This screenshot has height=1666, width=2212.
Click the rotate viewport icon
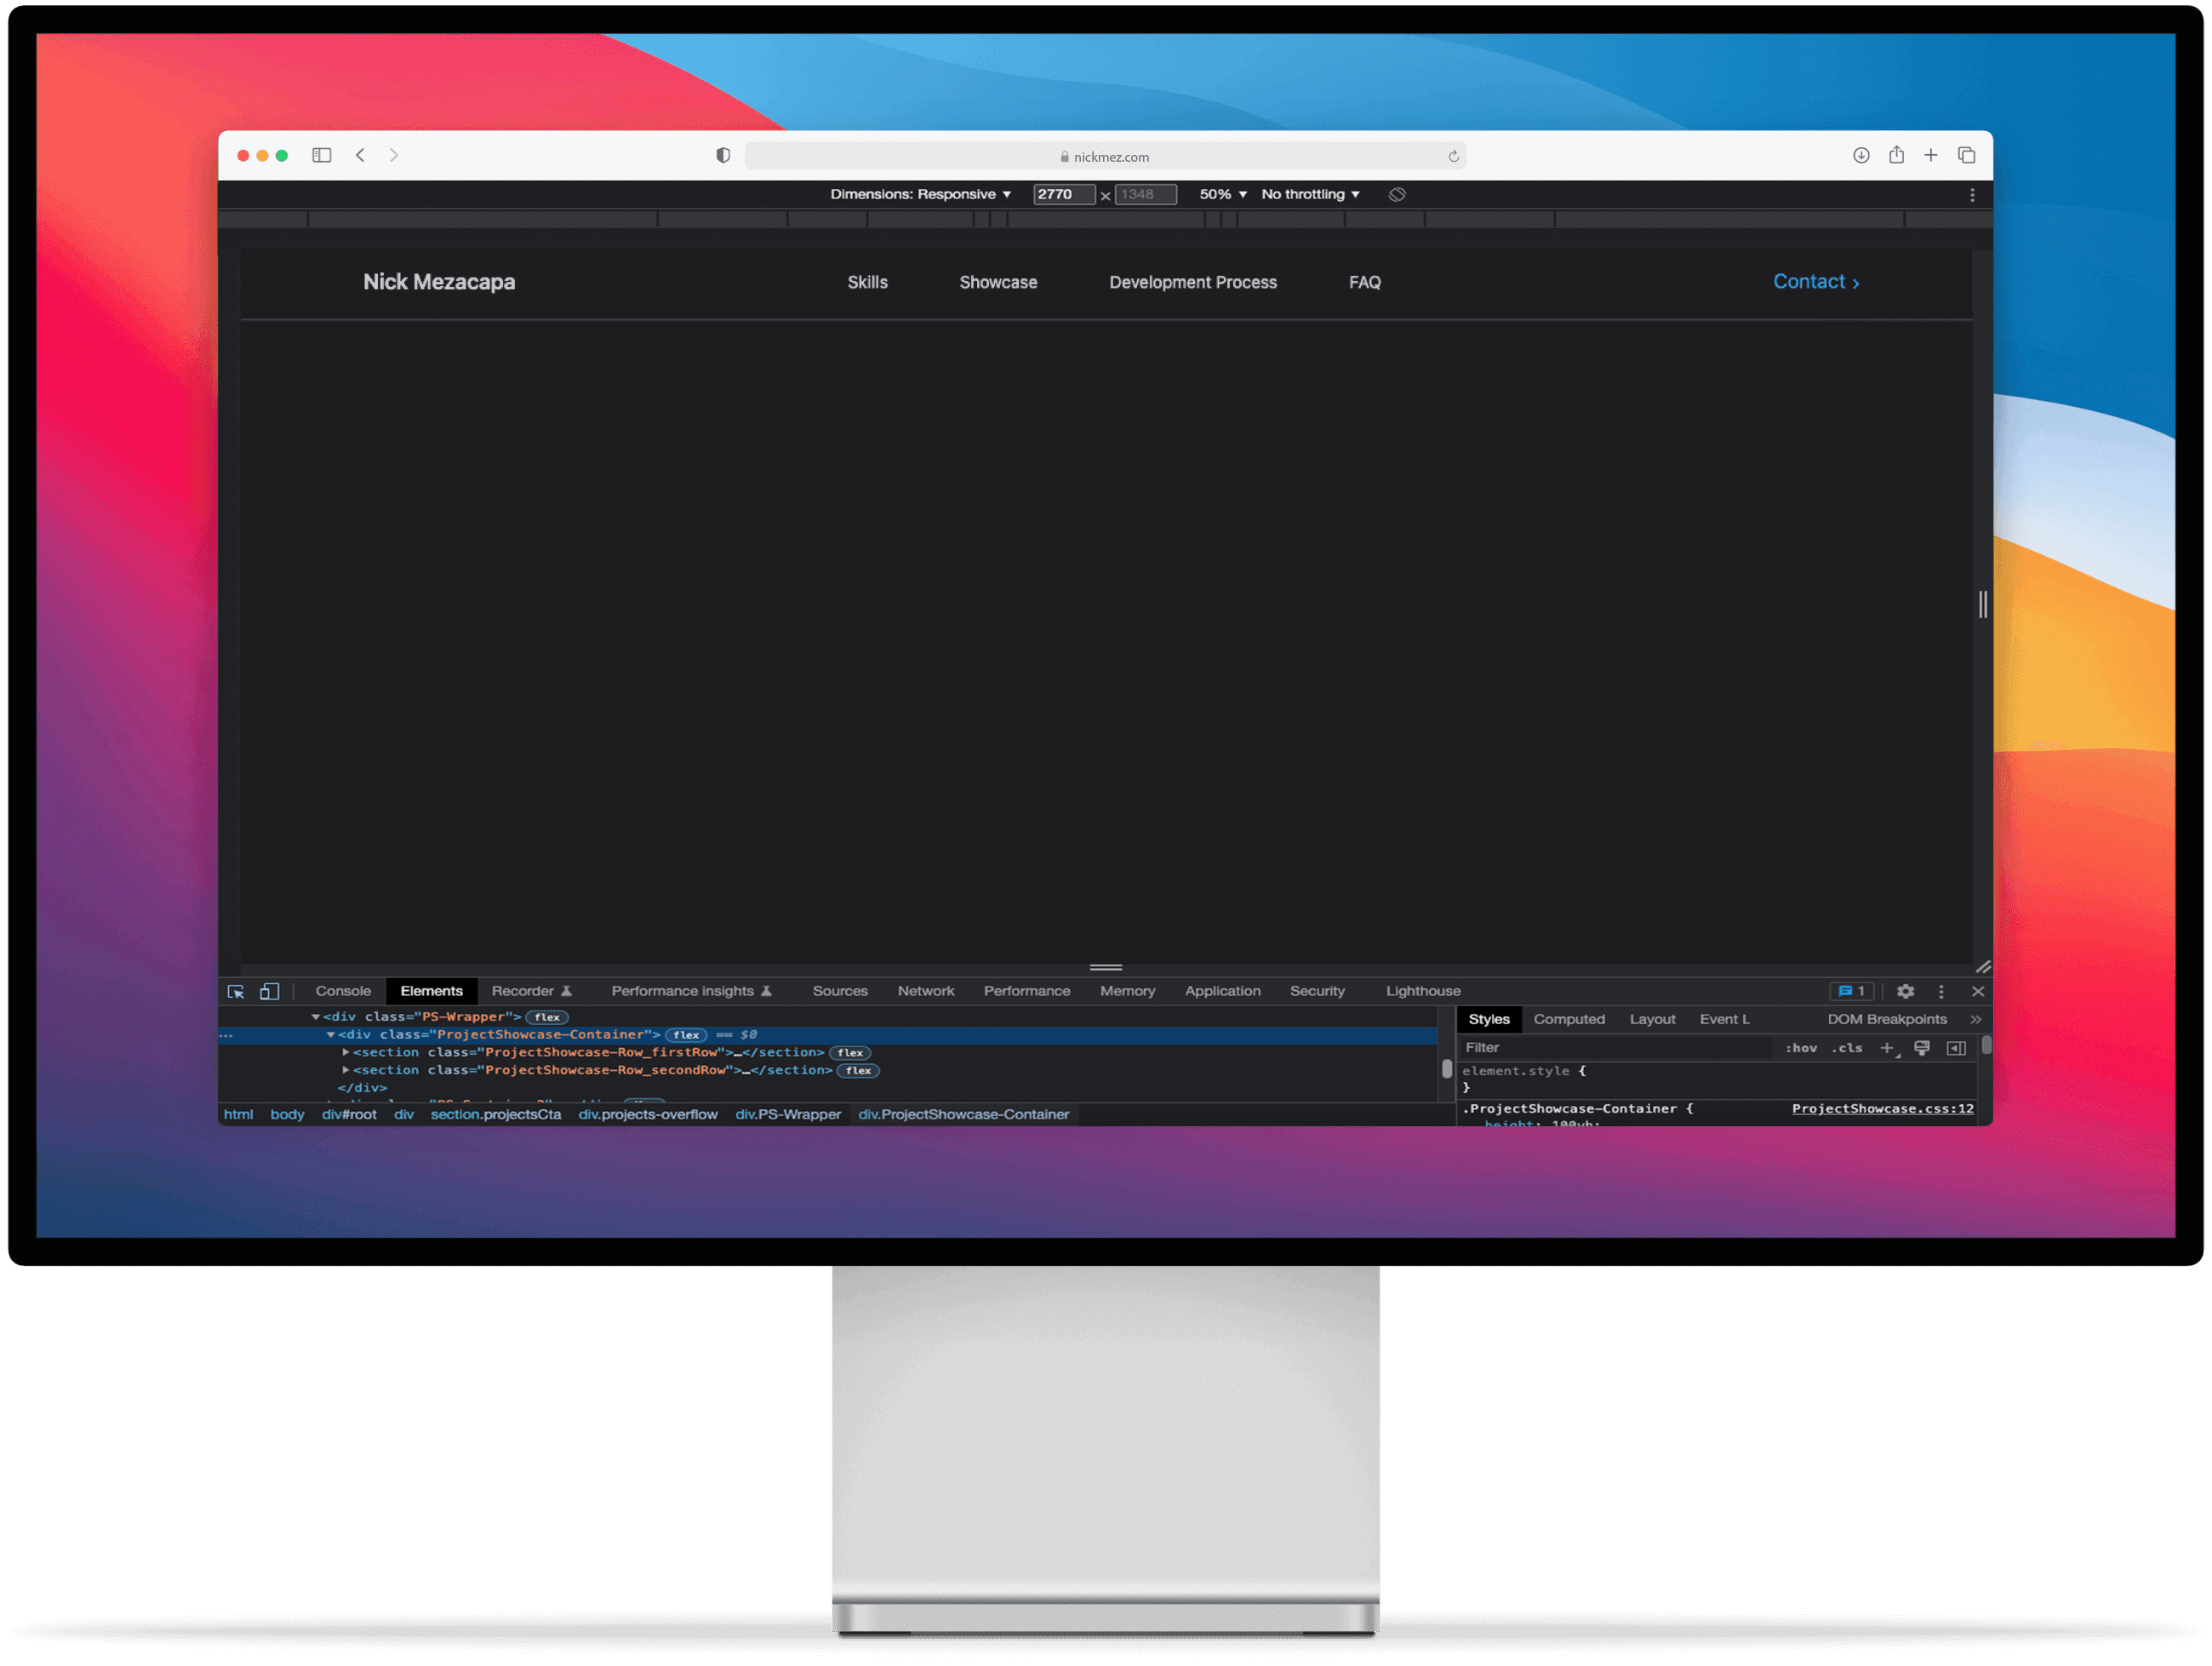1397,194
